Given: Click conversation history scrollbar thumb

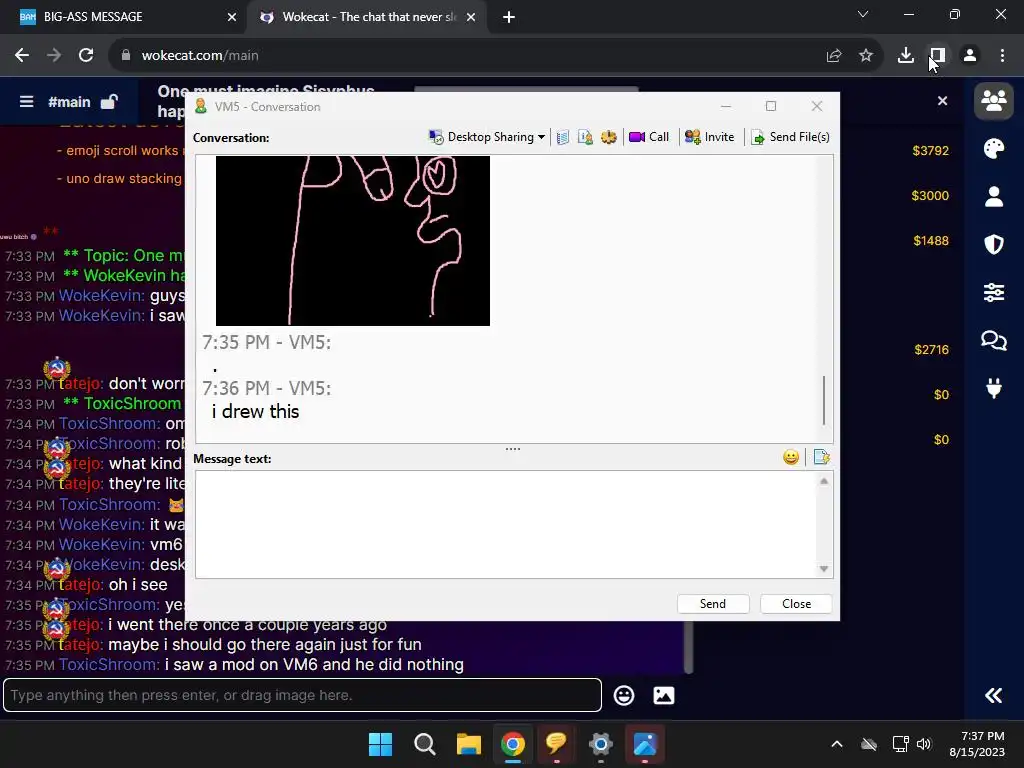Looking at the screenshot, I should click(824, 400).
